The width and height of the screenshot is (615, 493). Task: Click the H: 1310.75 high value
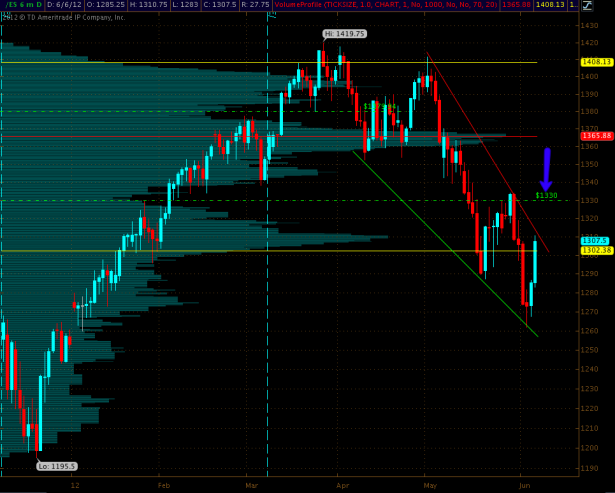(x=146, y=5)
